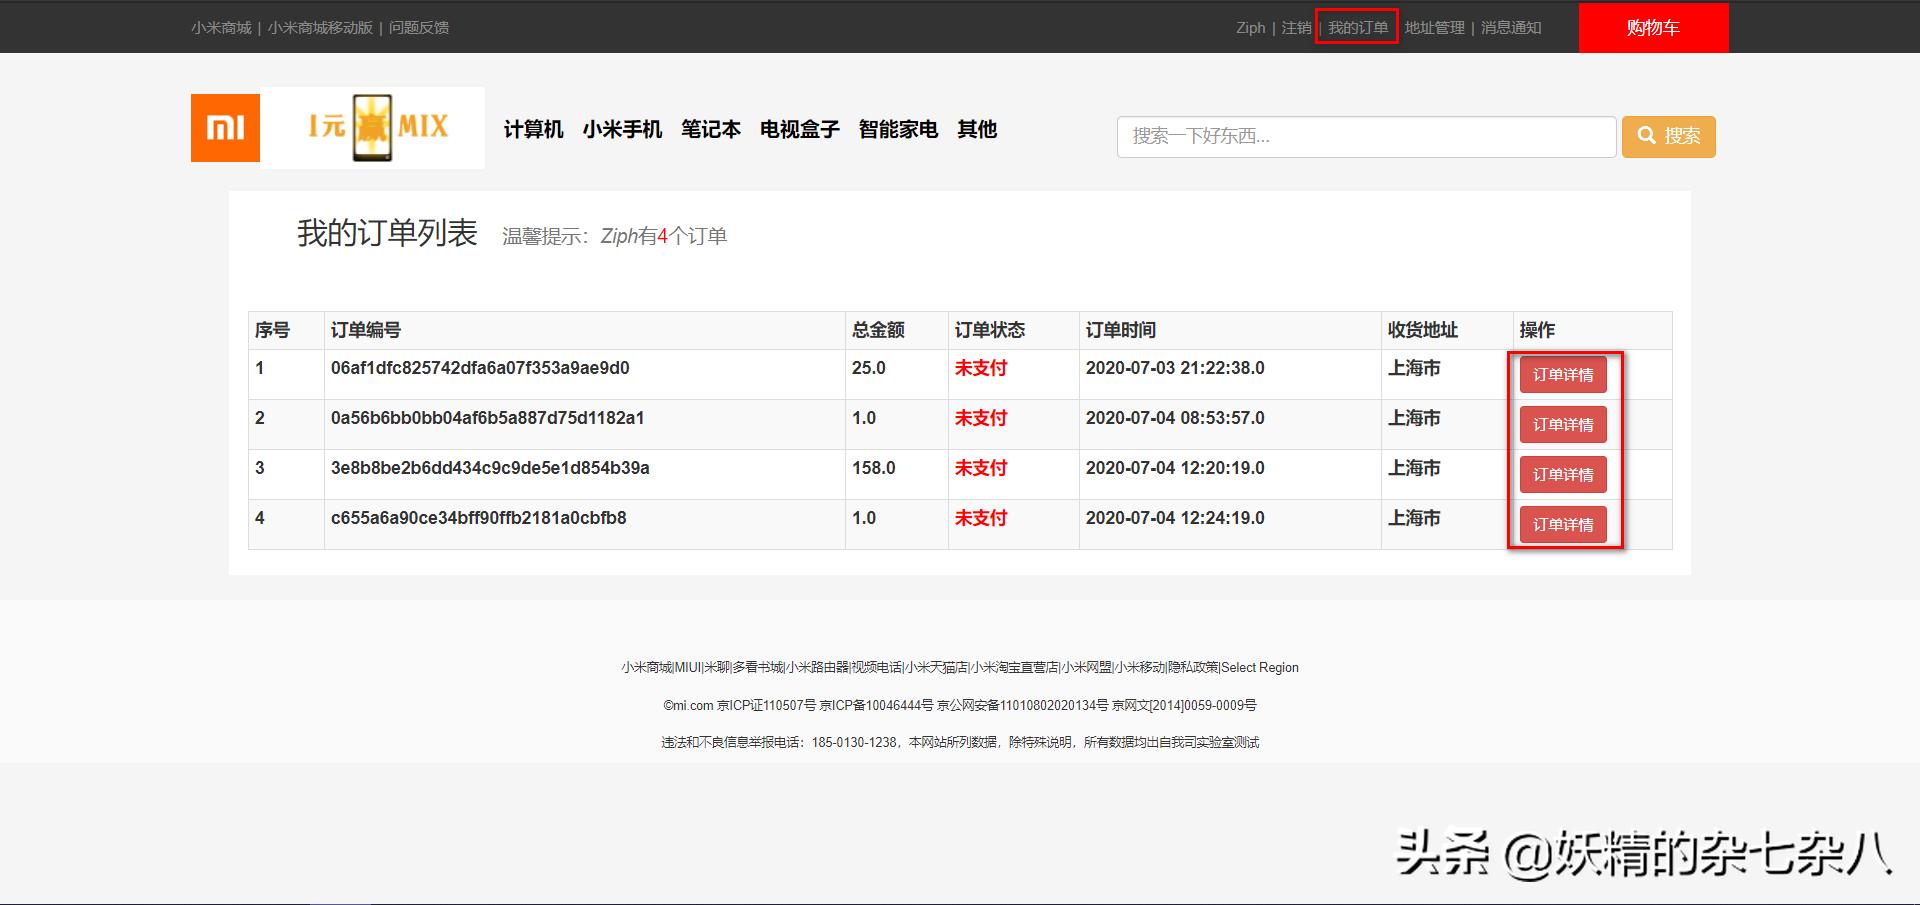The width and height of the screenshot is (1920, 905).
Task: Switch to the 计算机 category tab
Action: [x=532, y=130]
